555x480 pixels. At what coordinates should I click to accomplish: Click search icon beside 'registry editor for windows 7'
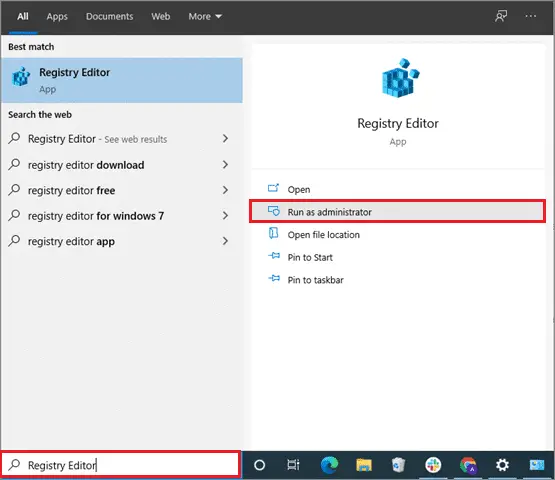[14, 215]
